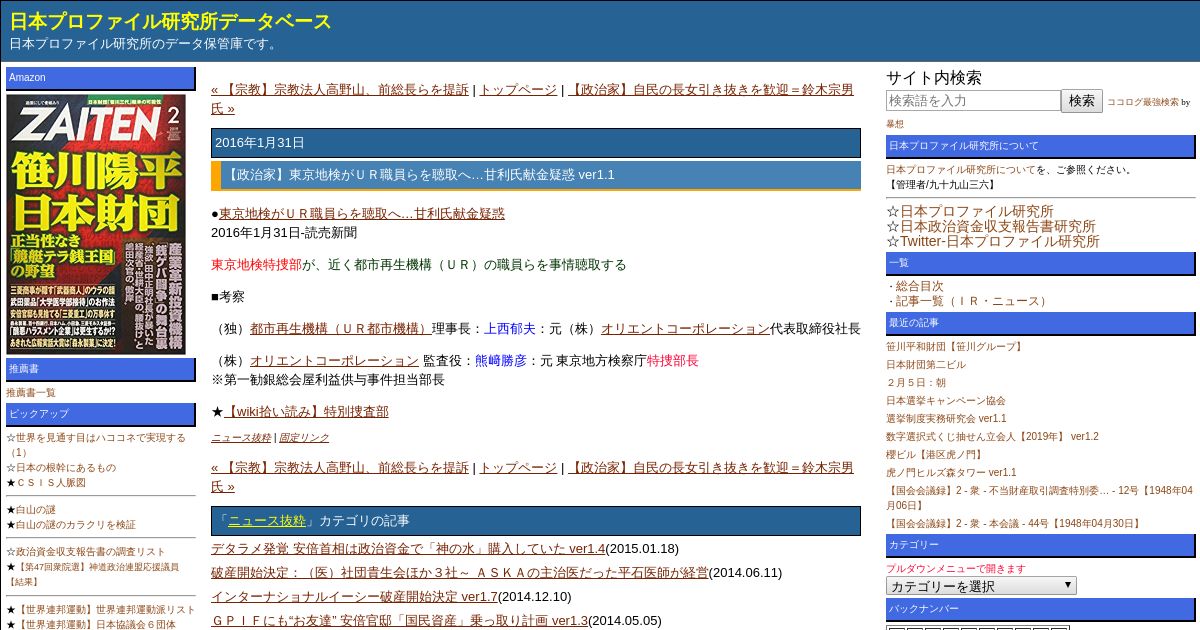This screenshot has height=630, width=1200.
Task: Click the 最近の記事 sidebar heading
Action: [x=1040, y=323]
